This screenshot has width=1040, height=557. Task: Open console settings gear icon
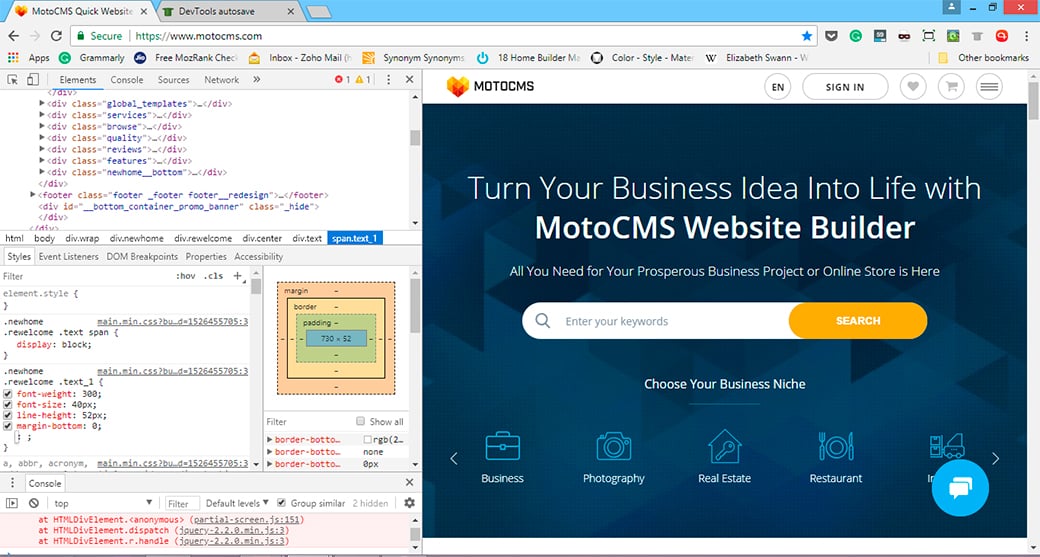pos(409,503)
